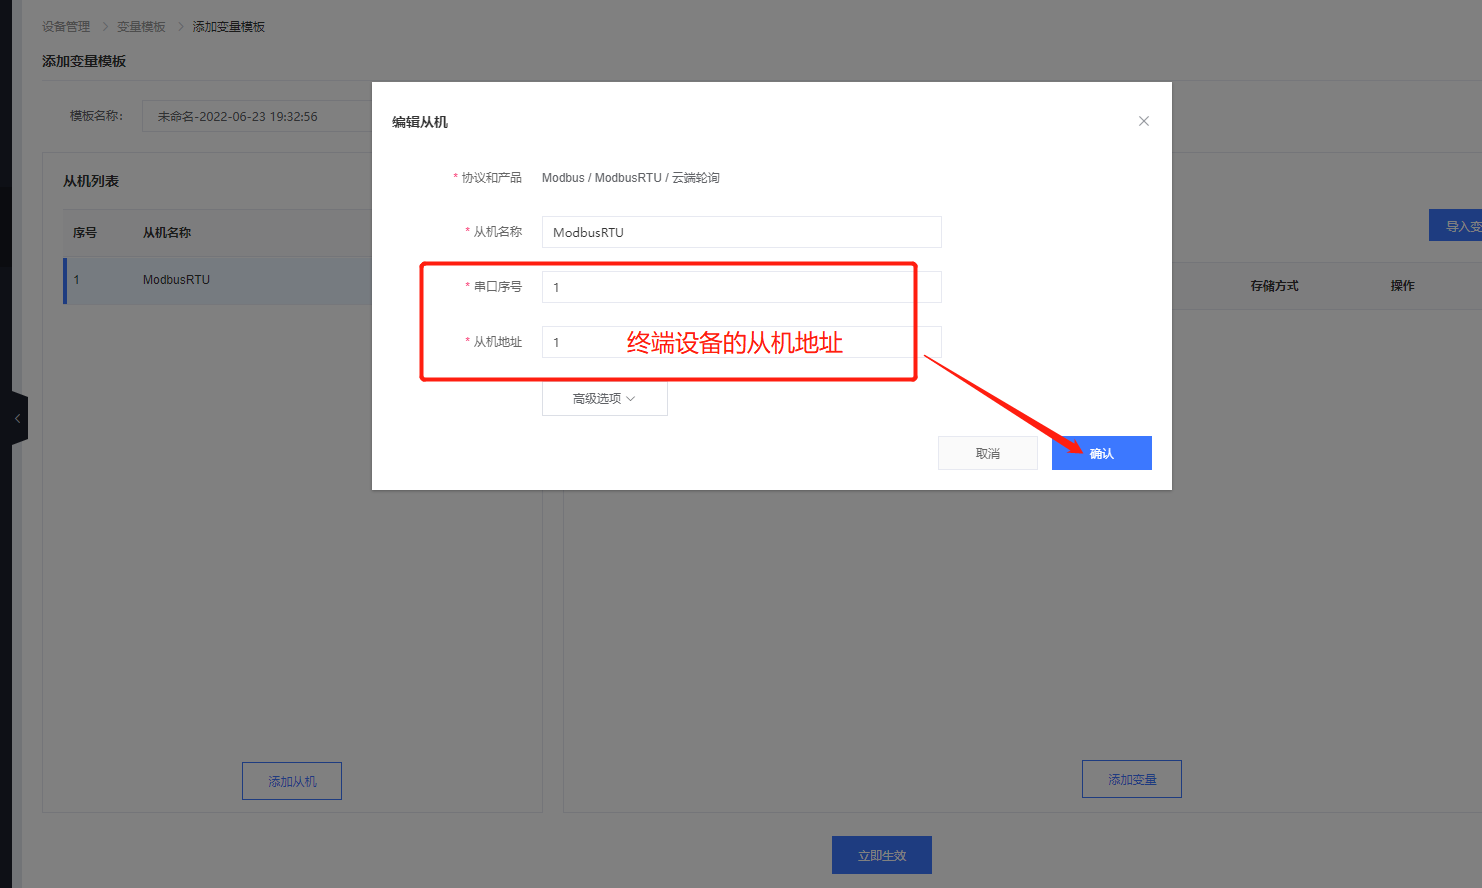This screenshot has width=1482, height=888.
Task: Click the 高级选项 chevron arrow
Action: pyautogui.click(x=631, y=399)
